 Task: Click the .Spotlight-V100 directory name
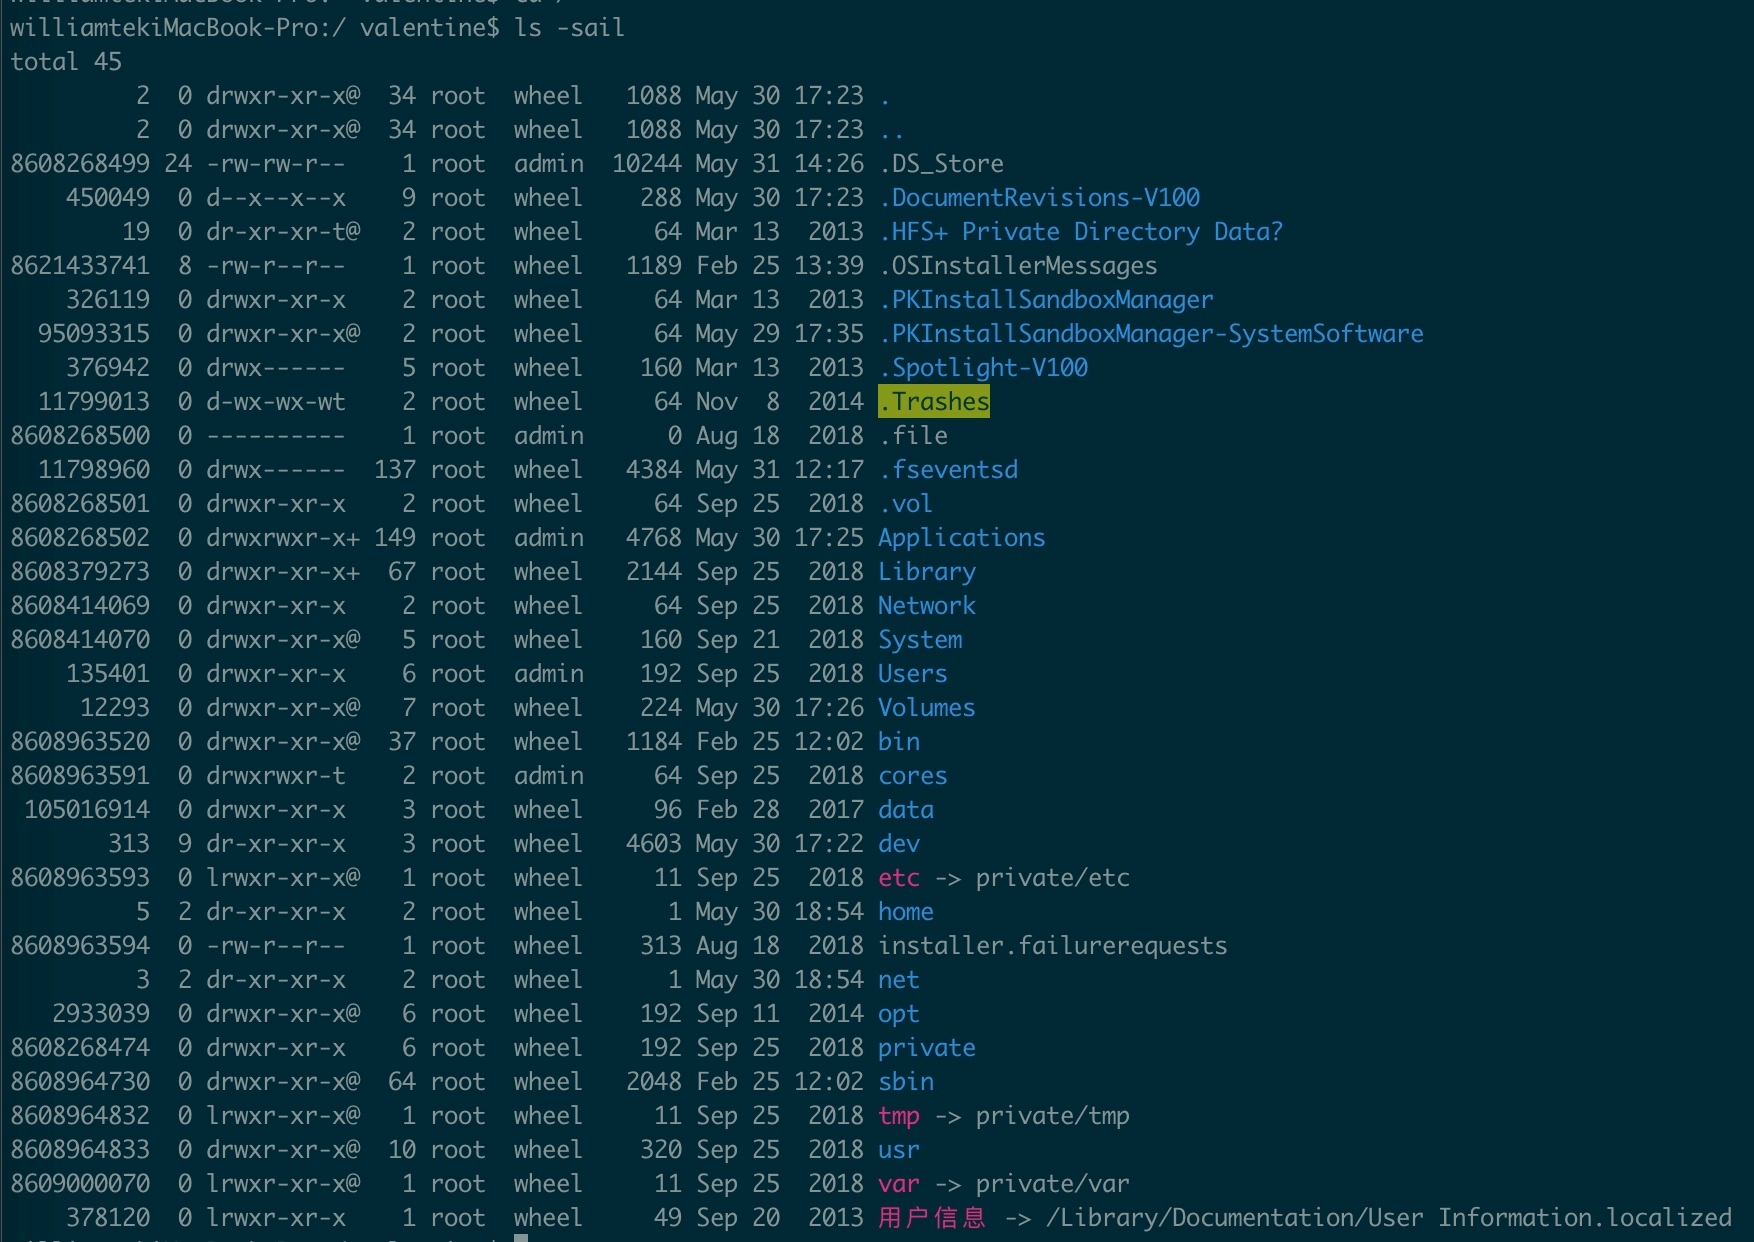[983, 368]
